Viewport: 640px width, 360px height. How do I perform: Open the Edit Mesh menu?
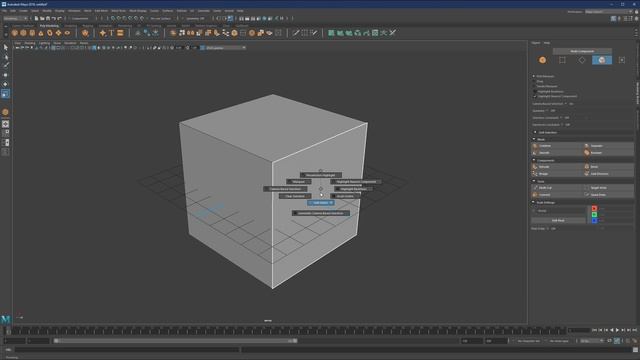pos(101,11)
